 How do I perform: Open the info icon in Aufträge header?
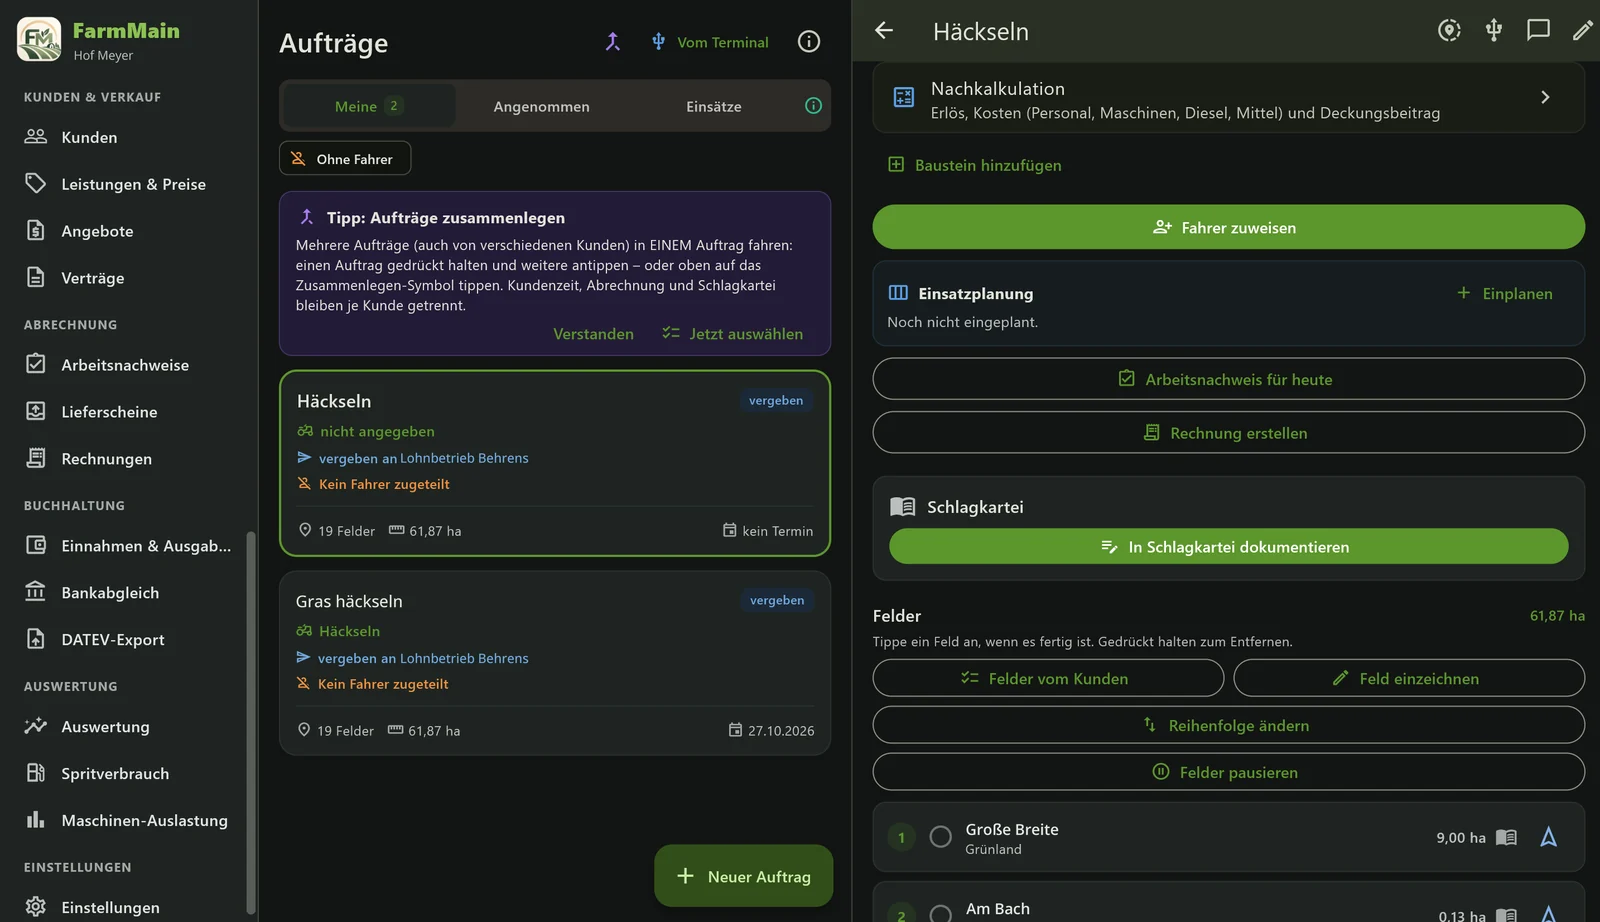point(809,41)
